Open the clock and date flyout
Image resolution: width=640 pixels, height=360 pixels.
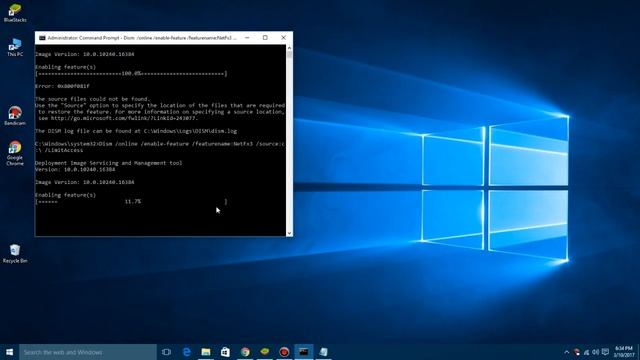624,352
